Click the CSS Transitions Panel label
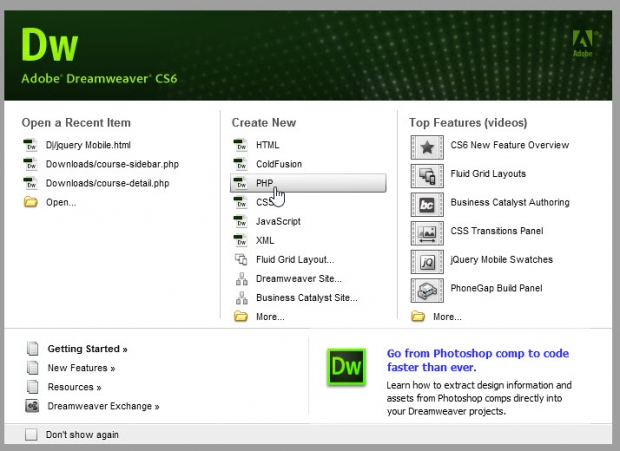The width and height of the screenshot is (620, 451). 497,231
